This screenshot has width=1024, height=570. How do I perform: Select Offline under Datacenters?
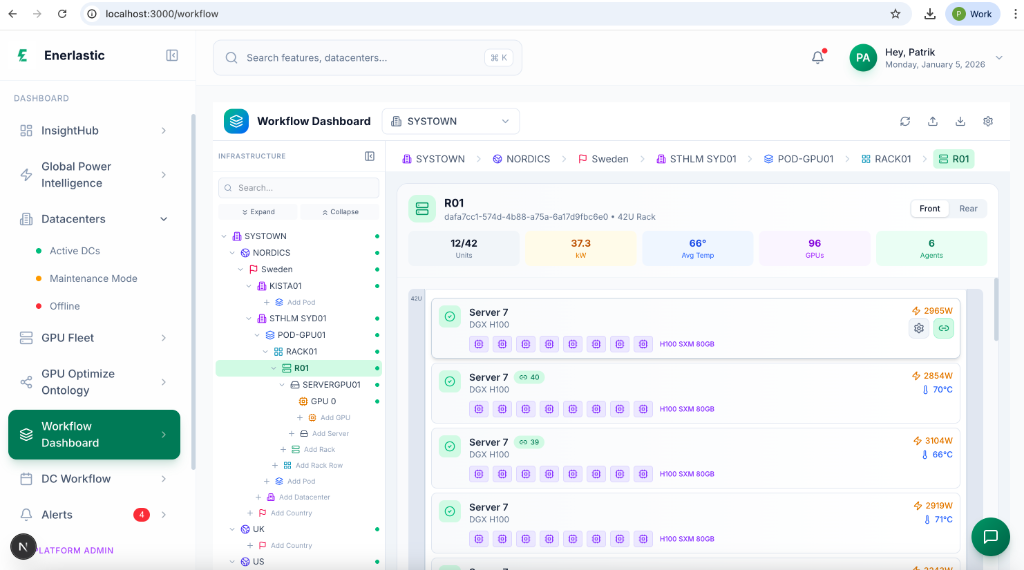(65, 306)
